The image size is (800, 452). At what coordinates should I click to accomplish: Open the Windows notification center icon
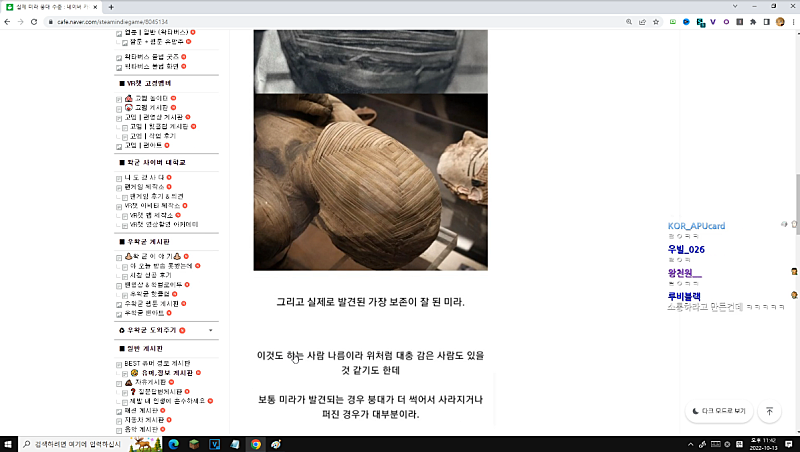[789, 444]
